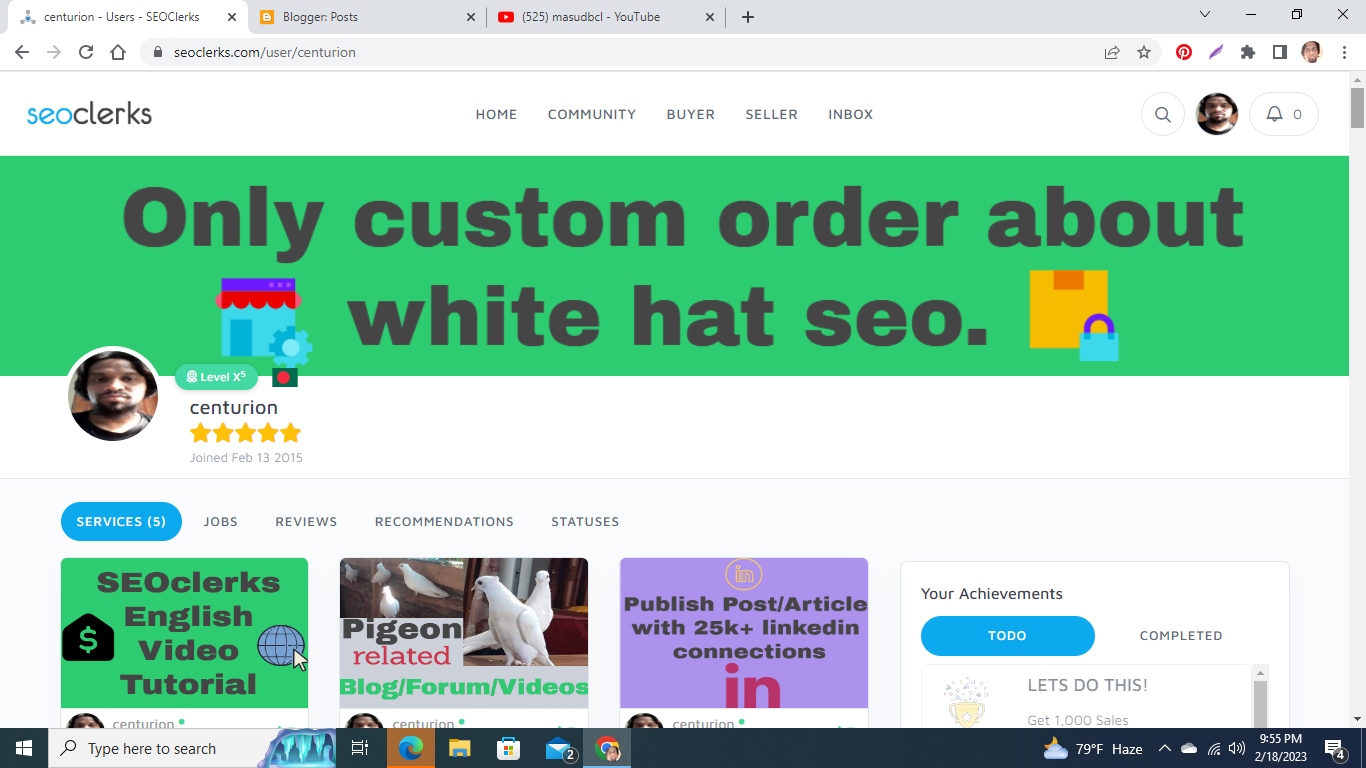The height and width of the screenshot is (768, 1366).
Task: Close the YouTube browser tab
Action: coord(710,17)
